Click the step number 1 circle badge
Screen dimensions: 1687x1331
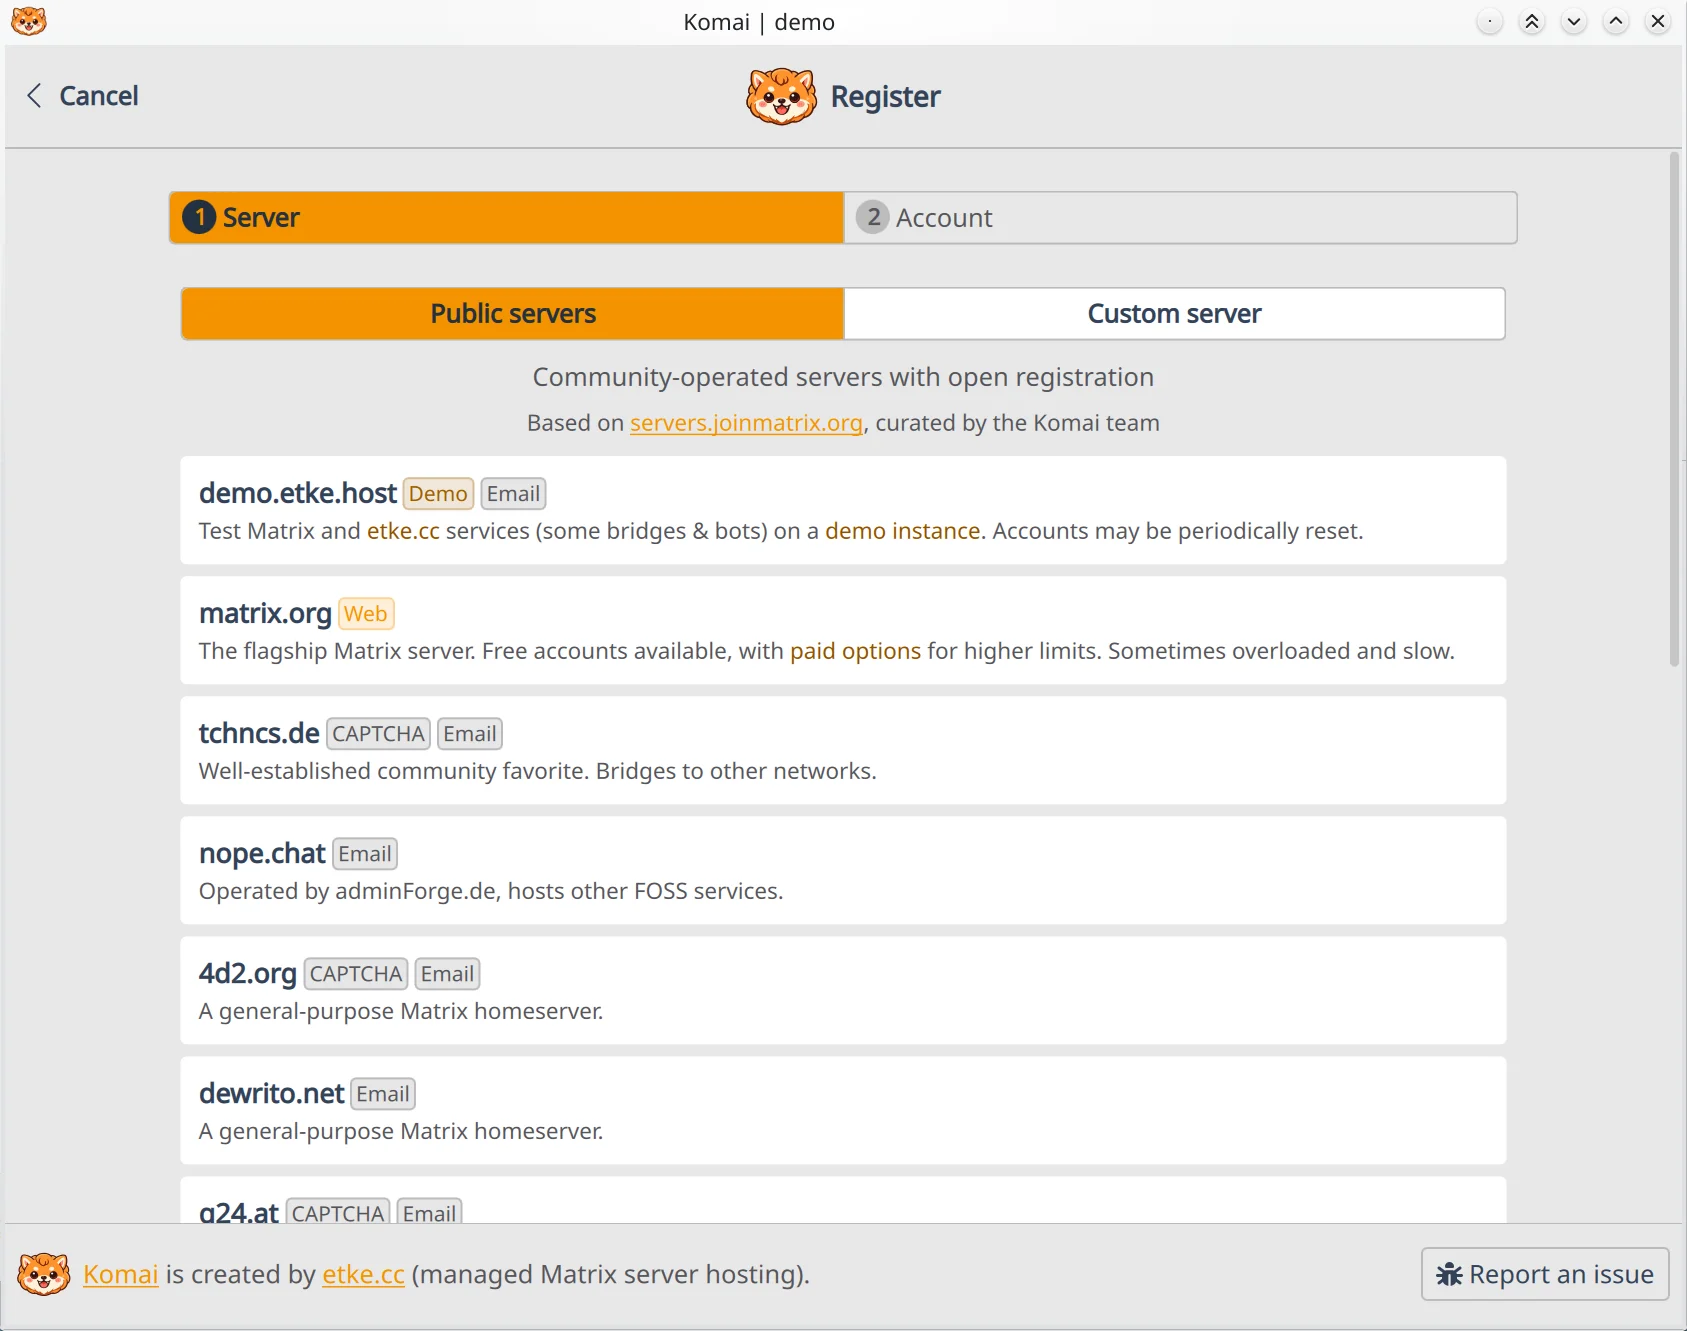coord(199,217)
